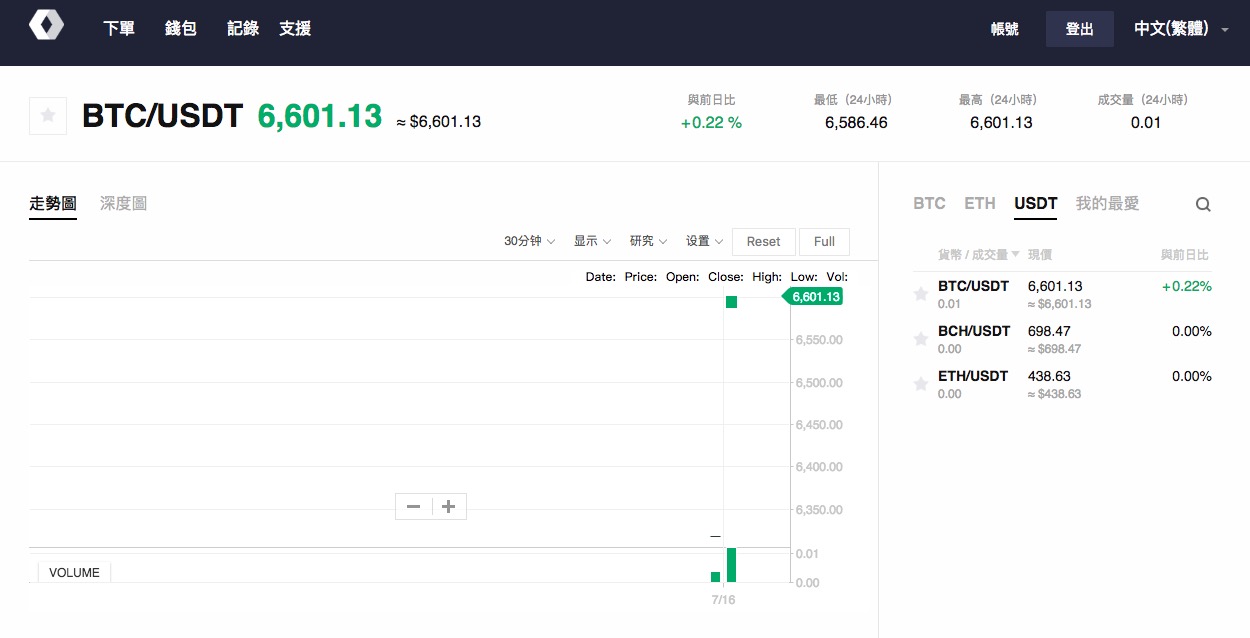The height and width of the screenshot is (638, 1250).
Task: Click the 6,550.00 axis label
Action: 819,340
